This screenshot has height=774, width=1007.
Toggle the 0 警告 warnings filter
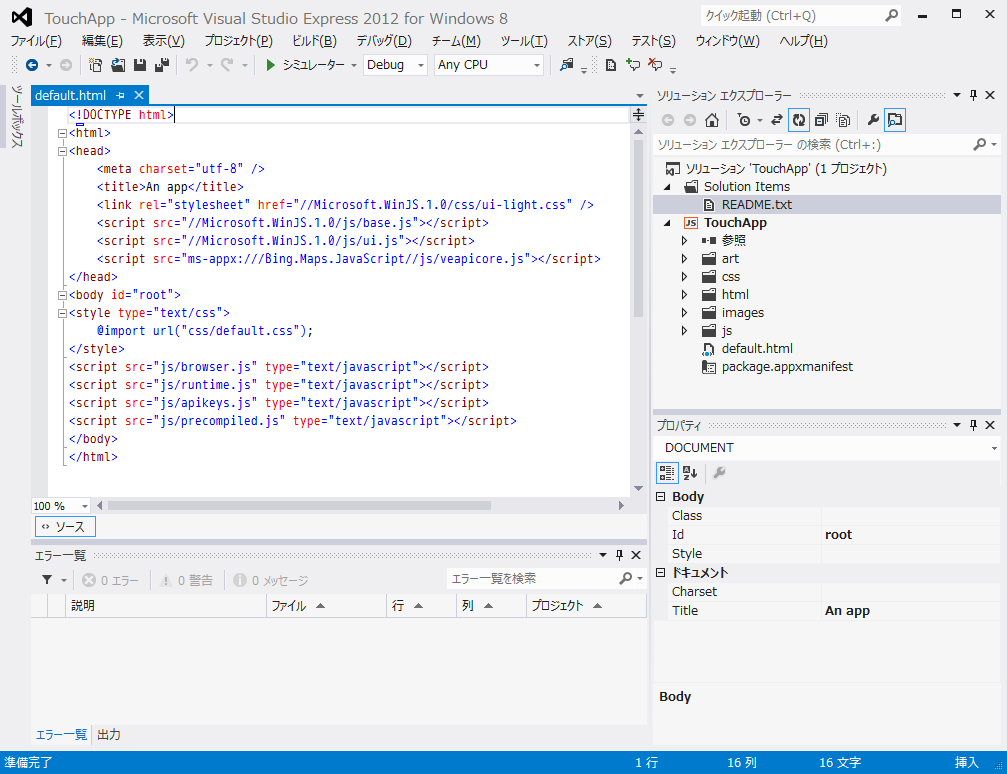pyautogui.click(x=186, y=580)
